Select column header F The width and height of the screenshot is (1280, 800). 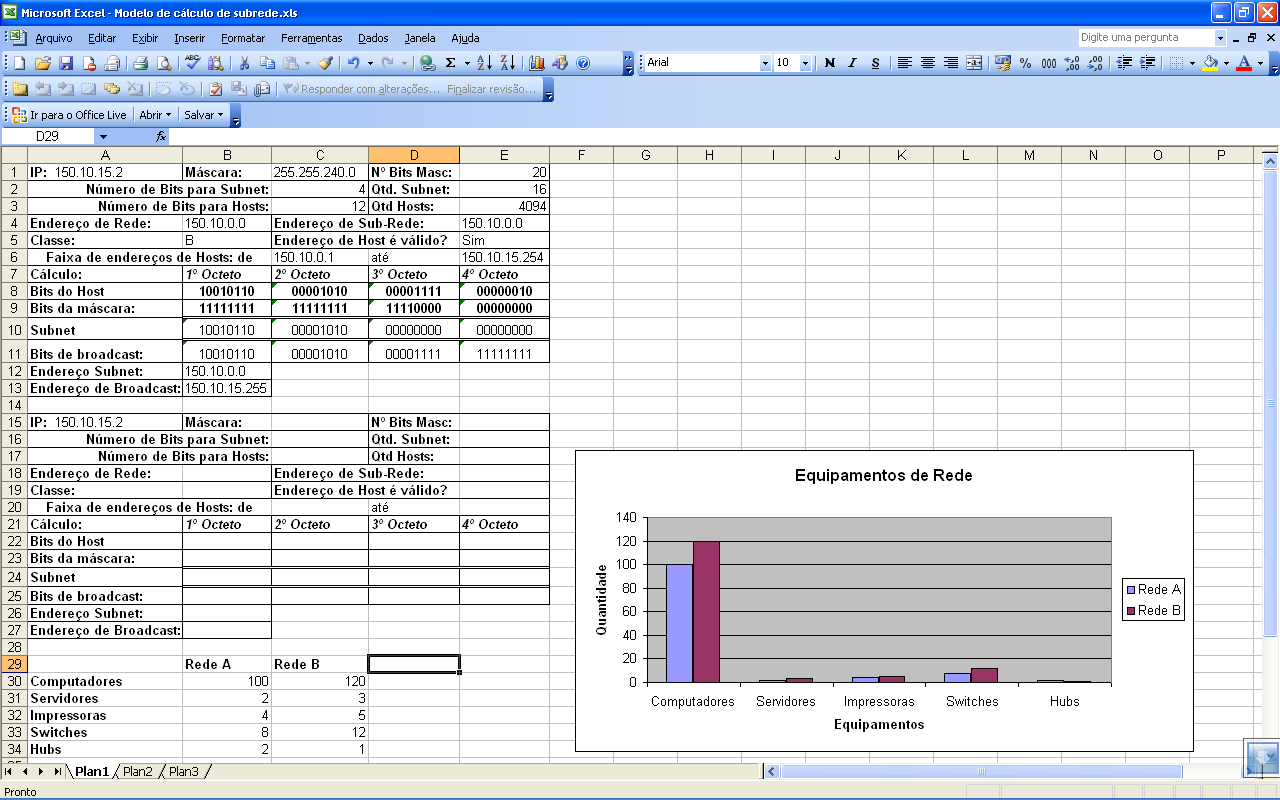pyautogui.click(x=581, y=155)
